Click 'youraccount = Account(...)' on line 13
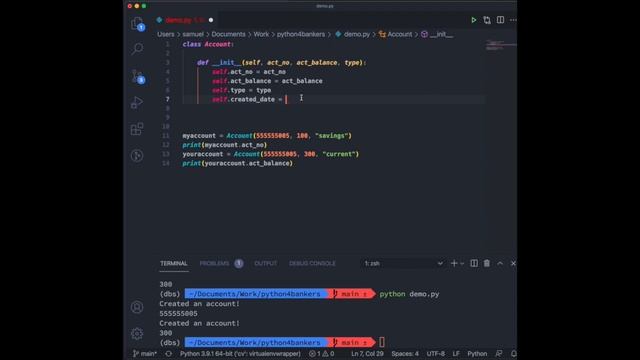 (271, 154)
